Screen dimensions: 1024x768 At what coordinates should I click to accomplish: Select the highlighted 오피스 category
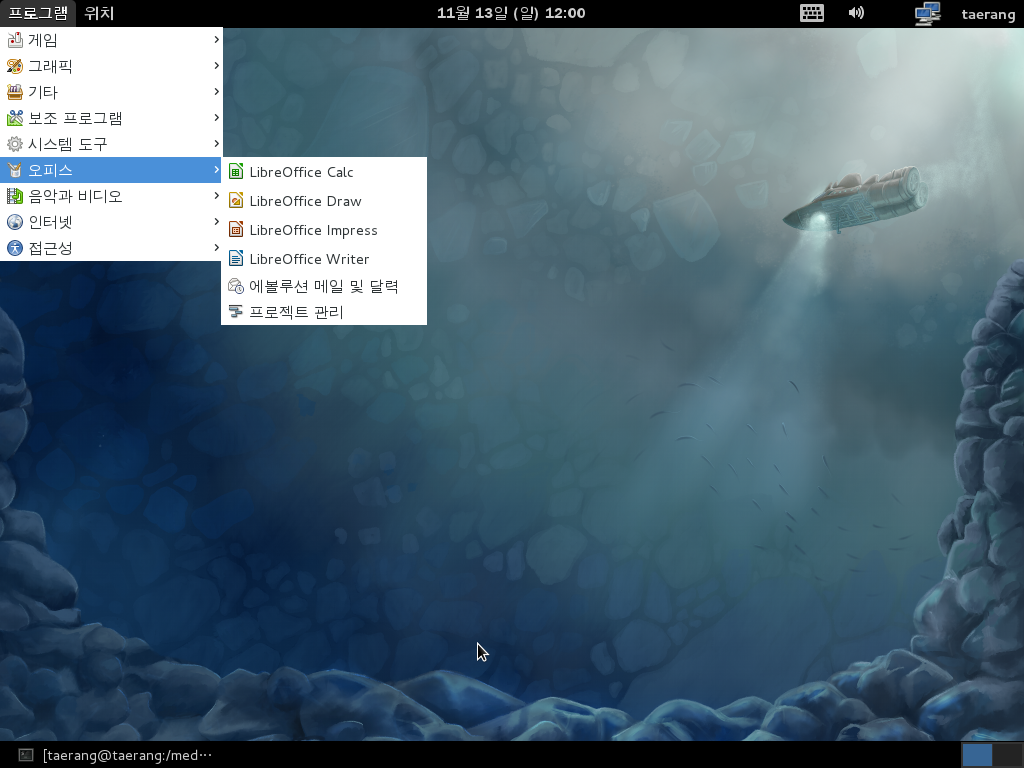pyautogui.click(x=111, y=170)
